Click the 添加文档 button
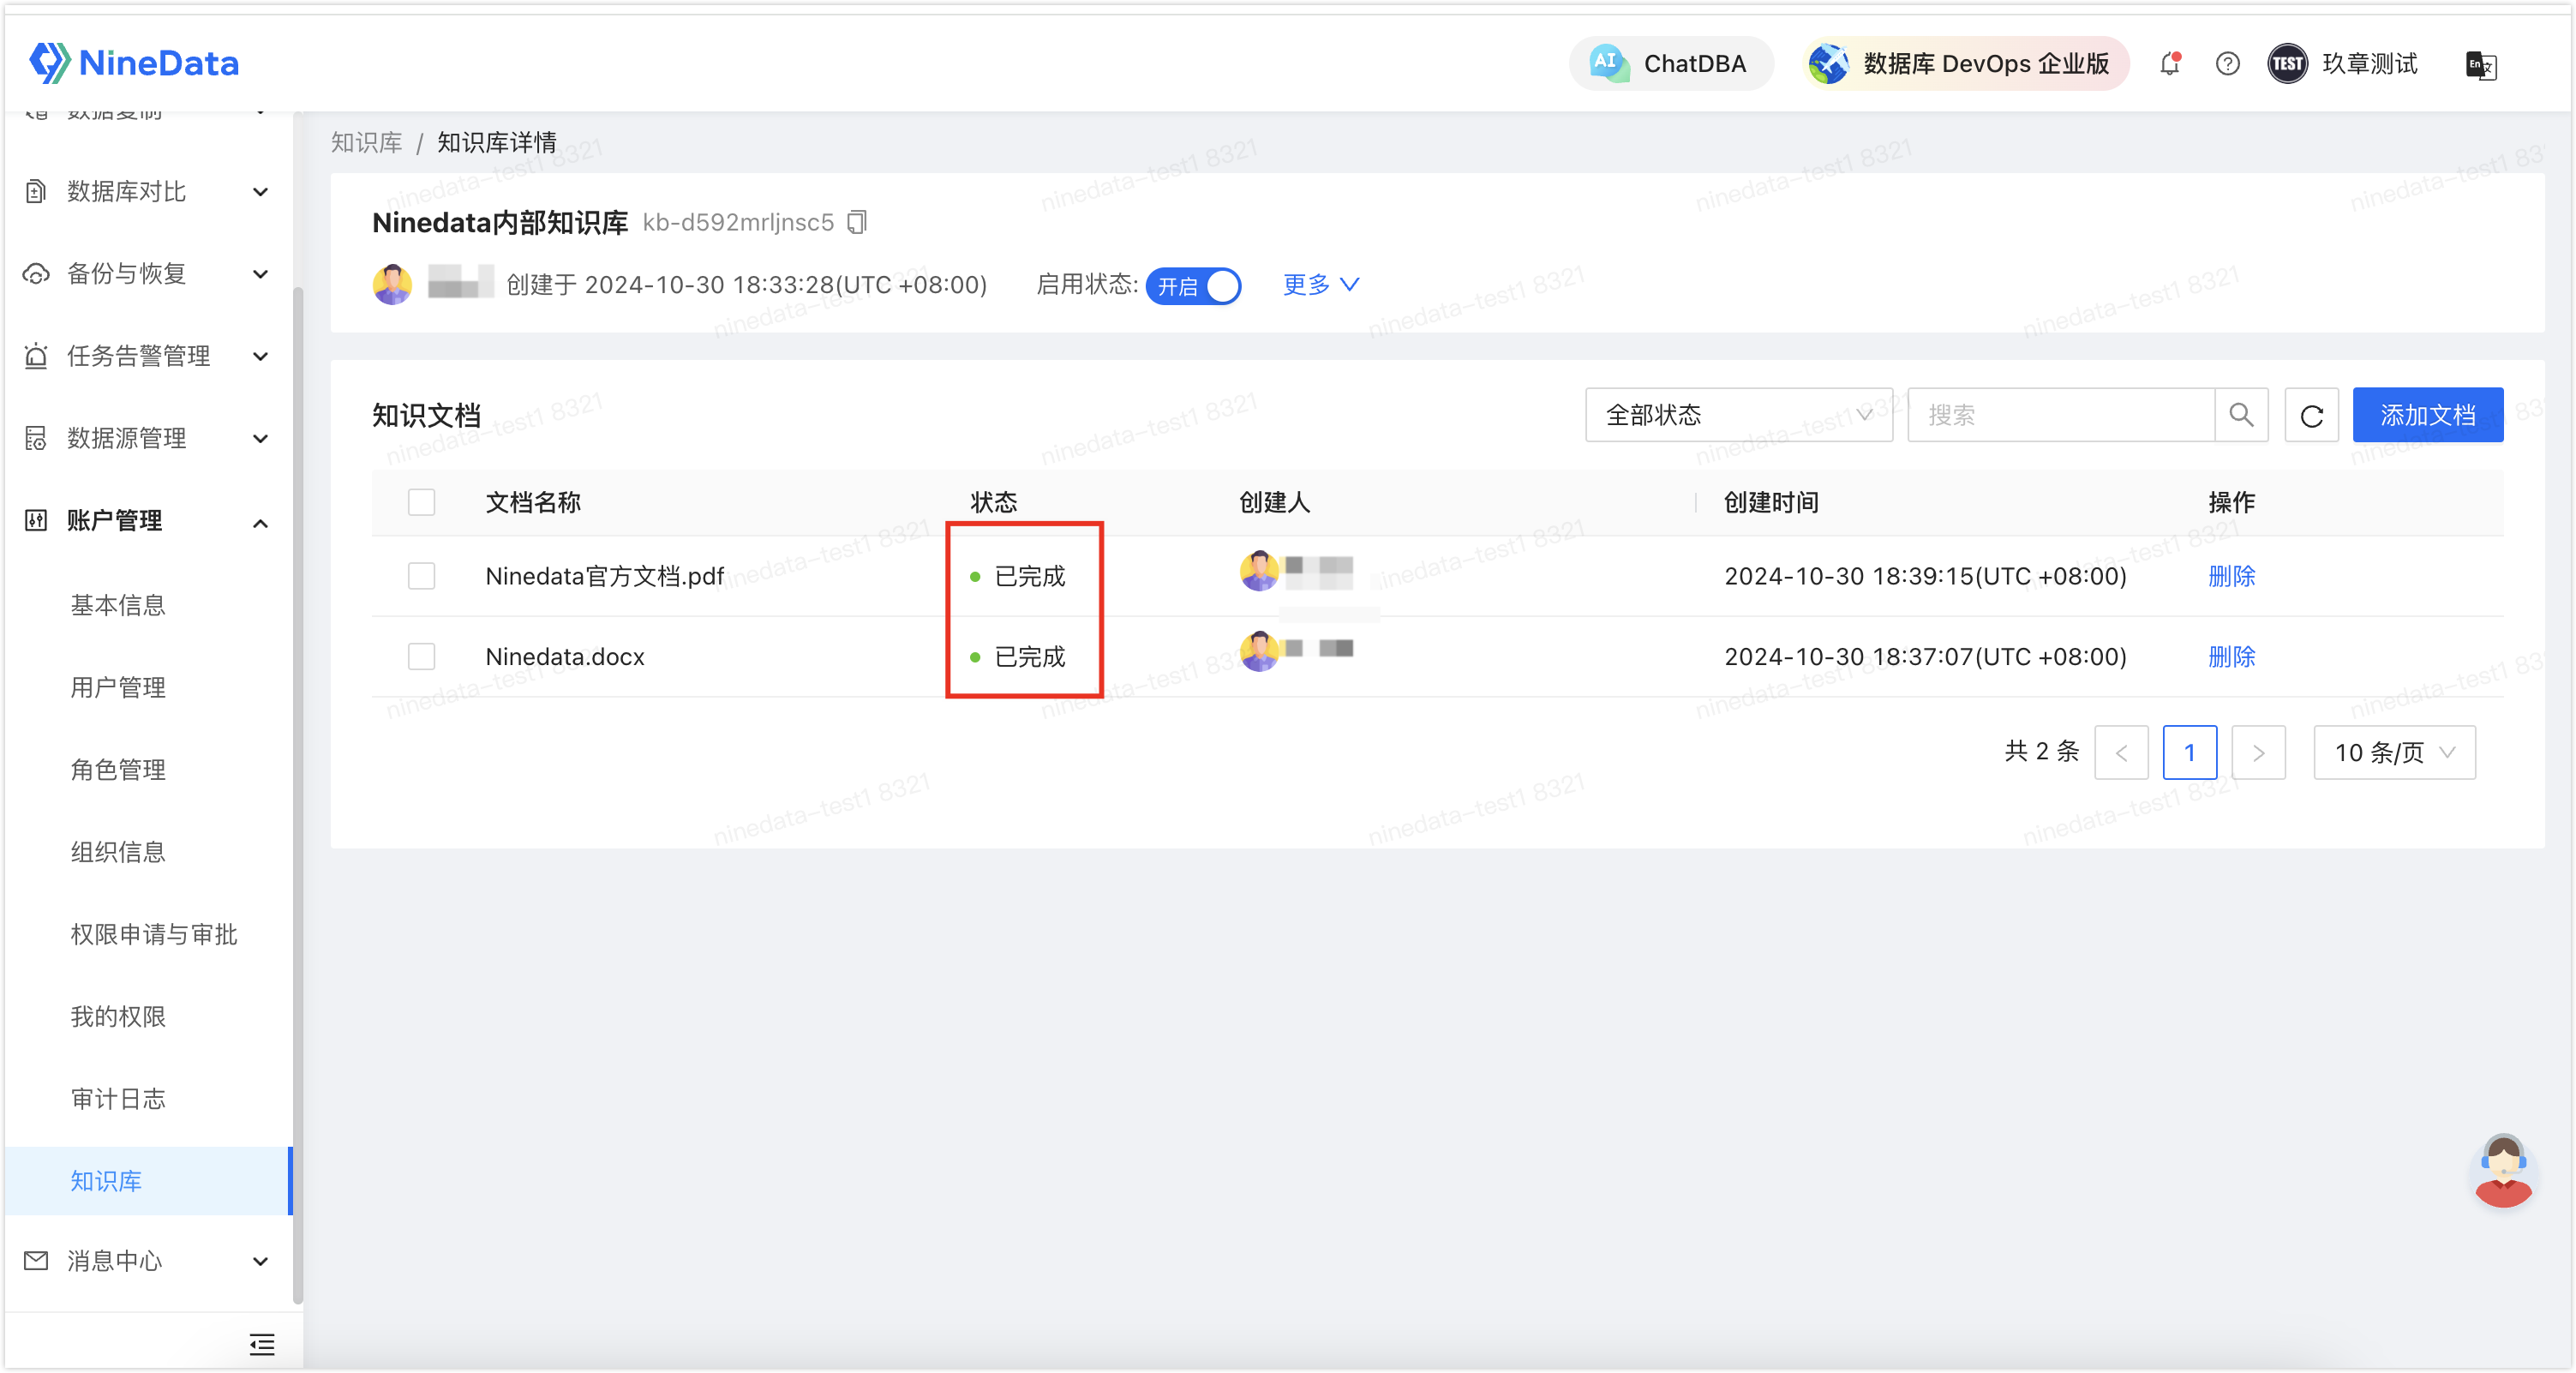The width and height of the screenshot is (2576, 1373). (x=2427, y=415)
